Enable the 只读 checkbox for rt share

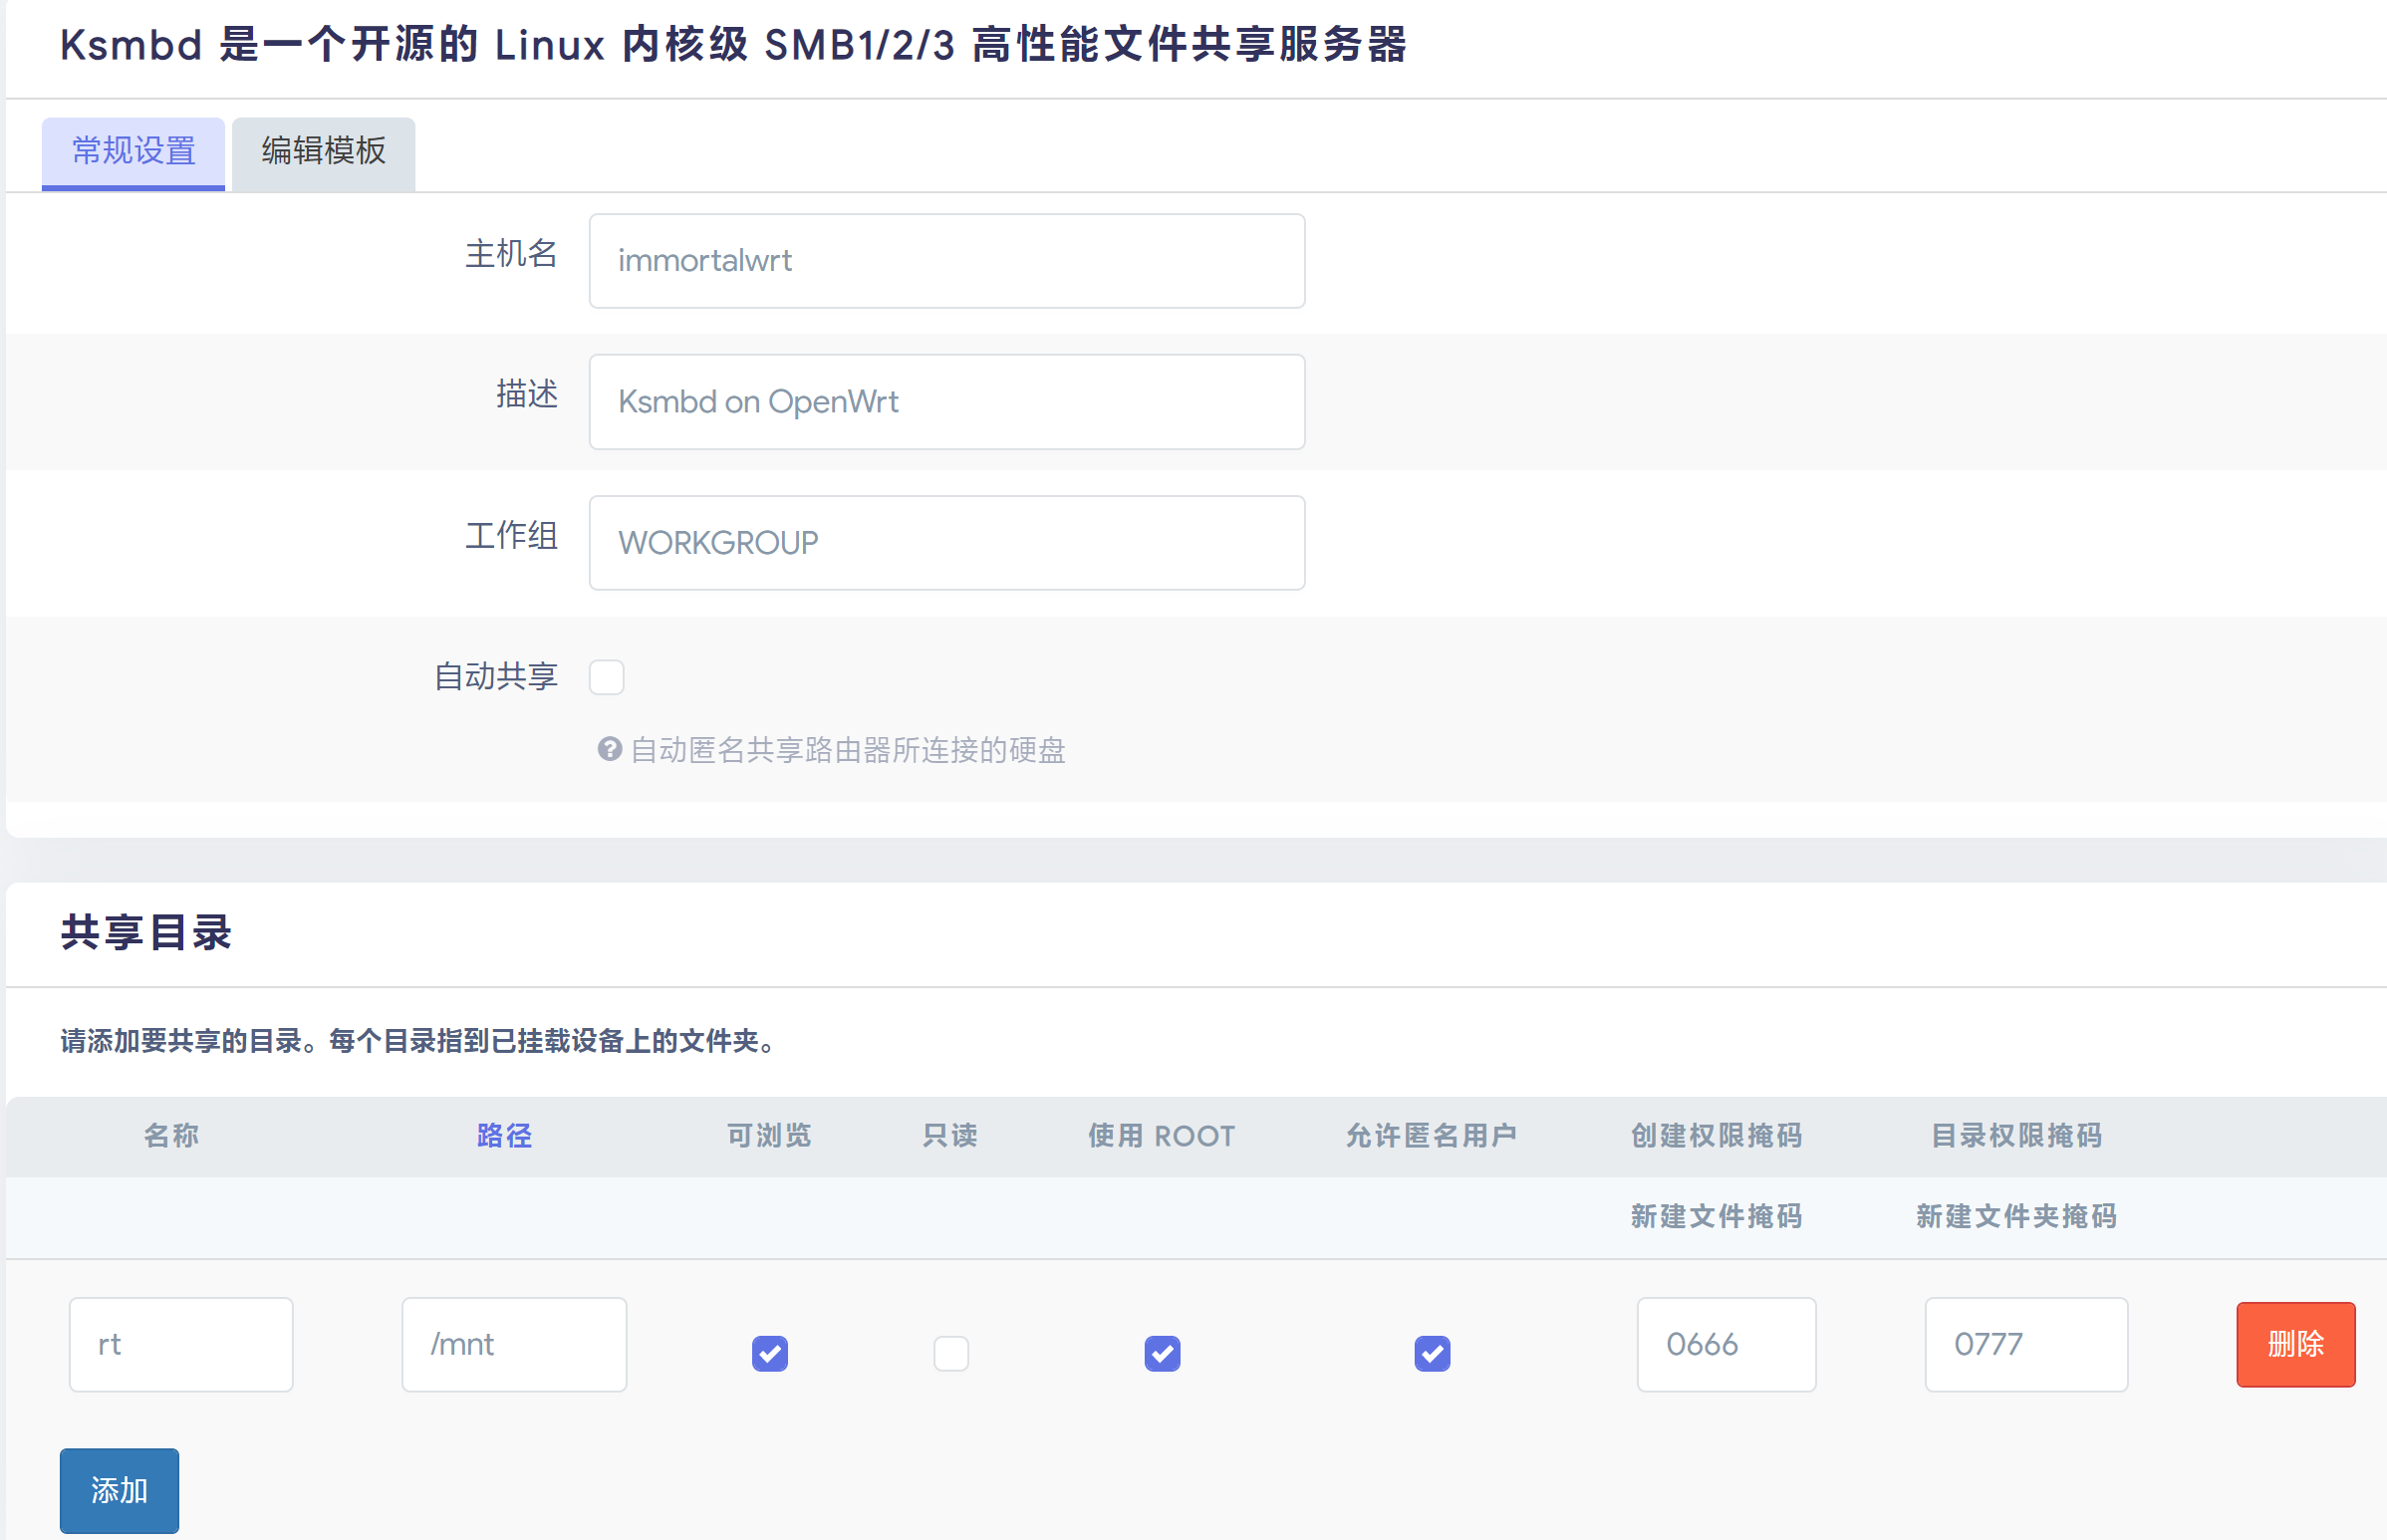(x=950, y=1353)
